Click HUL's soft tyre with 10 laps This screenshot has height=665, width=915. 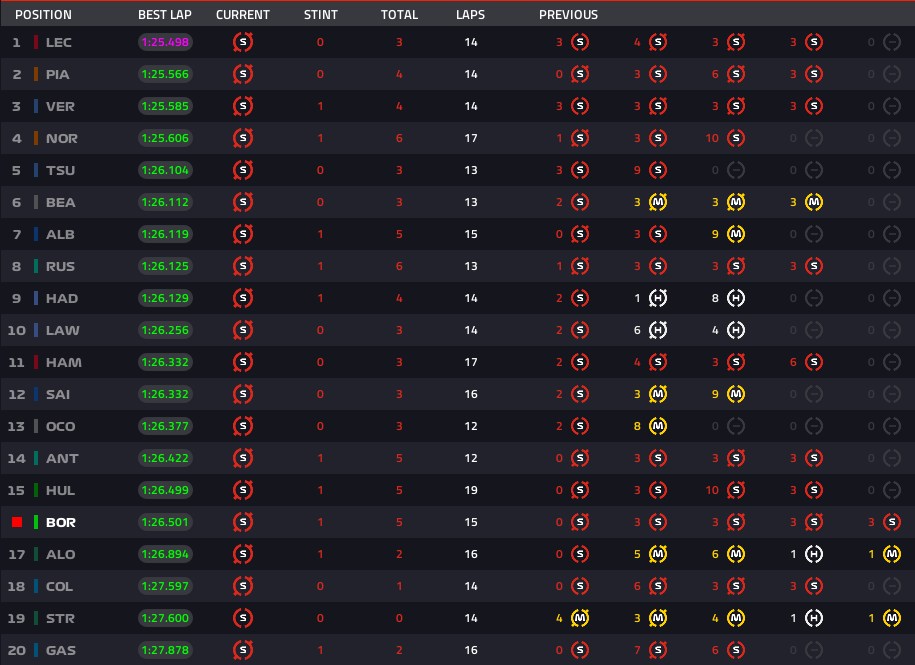click(736, 490)
